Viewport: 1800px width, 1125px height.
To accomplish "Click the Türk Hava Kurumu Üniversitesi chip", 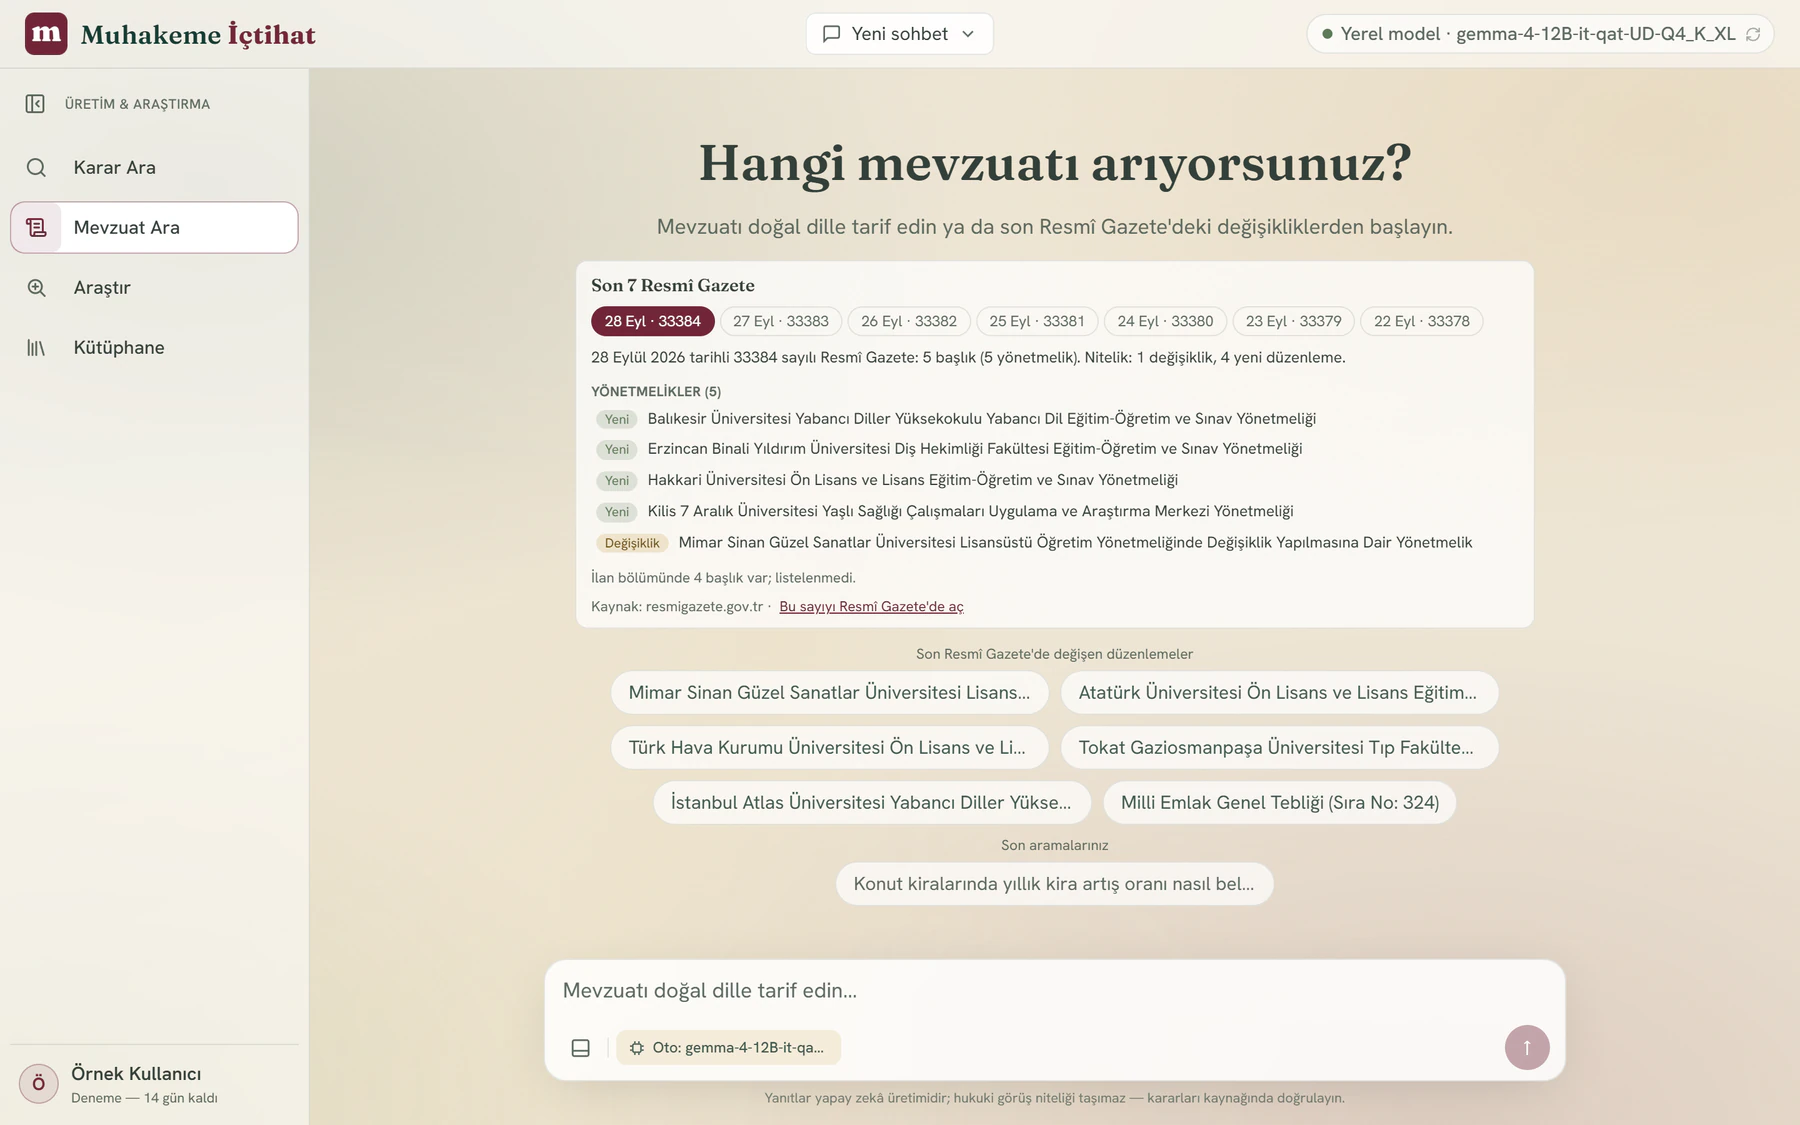I will point(830,747).
